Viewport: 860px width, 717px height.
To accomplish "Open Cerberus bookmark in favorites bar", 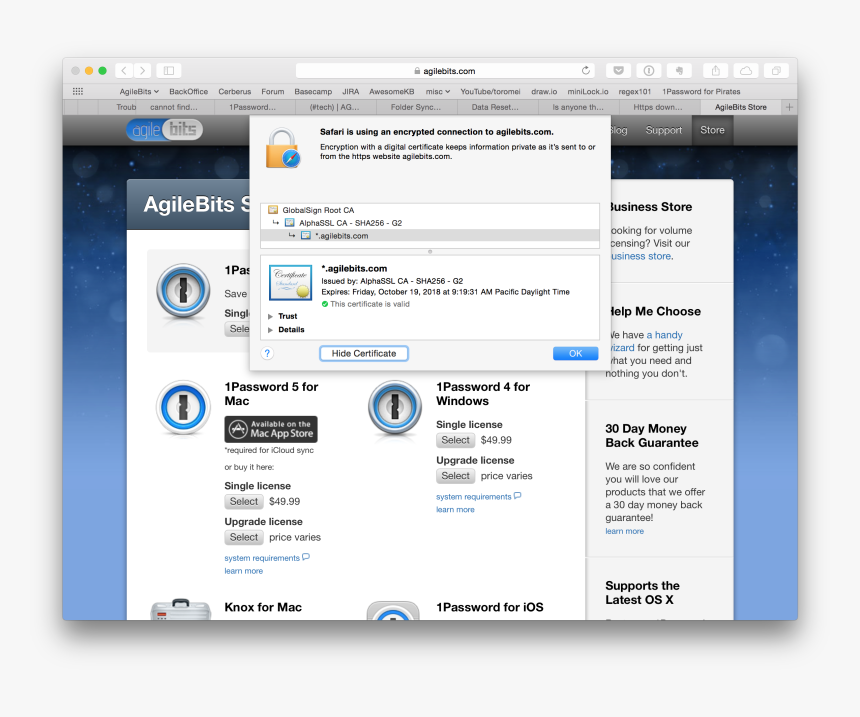I will pyautogui.click(x=235, y=92).
